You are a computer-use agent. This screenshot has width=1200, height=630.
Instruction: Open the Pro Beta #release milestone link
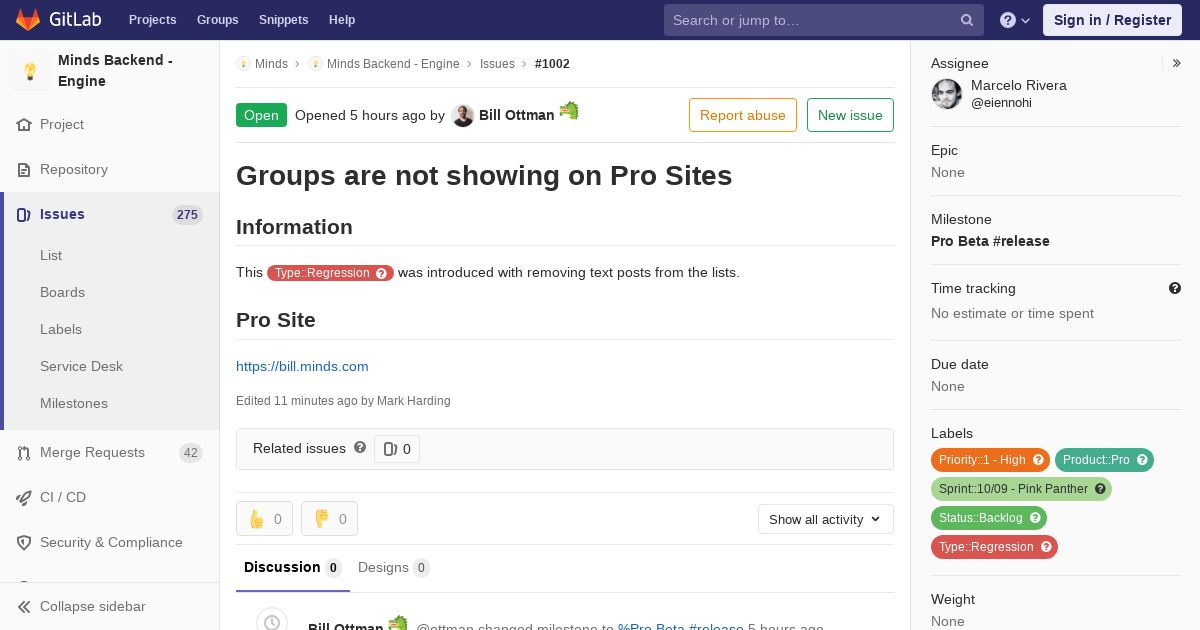pos(990,241)
